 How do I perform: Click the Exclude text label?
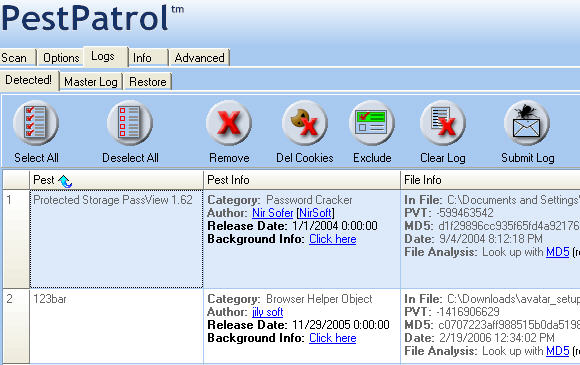coord(372,158)
